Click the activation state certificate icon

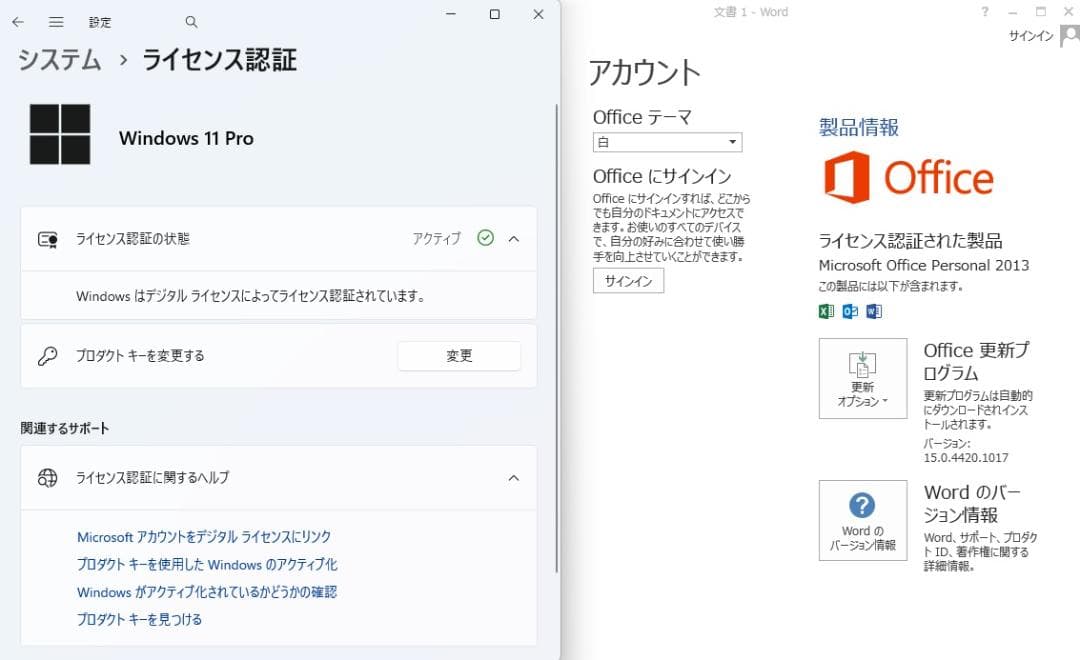(48, 239)
